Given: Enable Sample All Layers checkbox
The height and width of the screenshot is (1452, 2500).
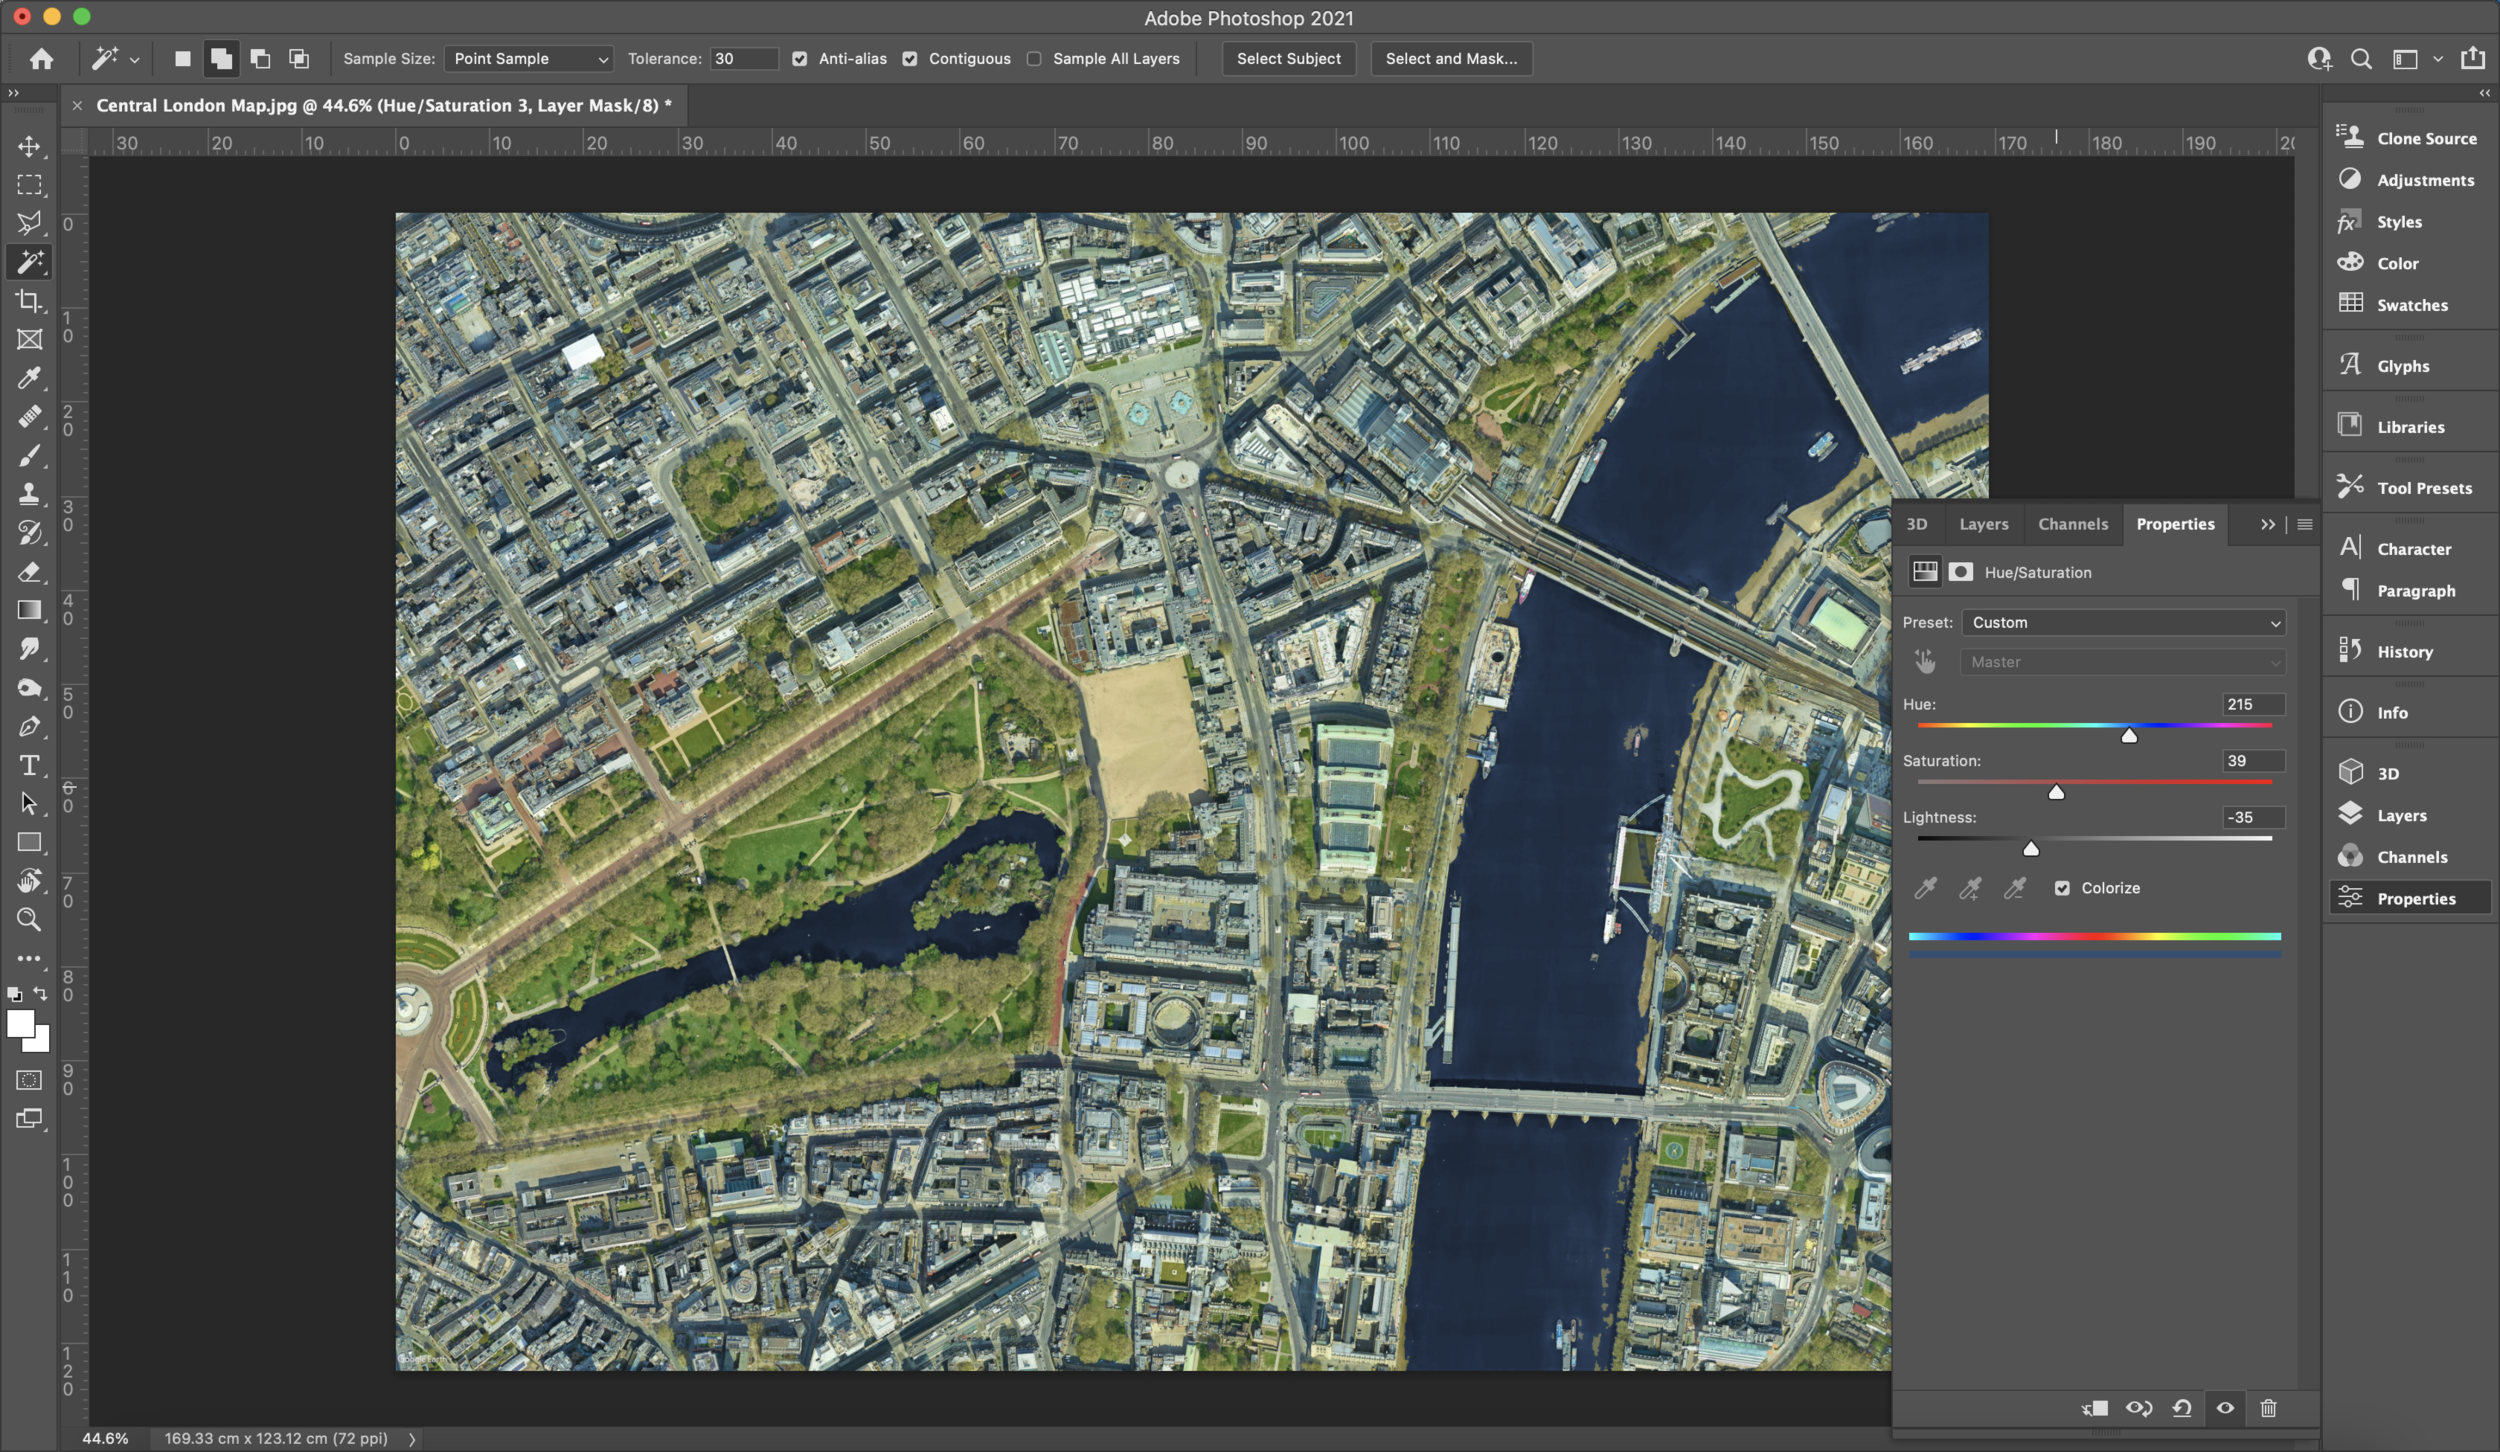Looking at the screenshot, I should point(1034,59).
